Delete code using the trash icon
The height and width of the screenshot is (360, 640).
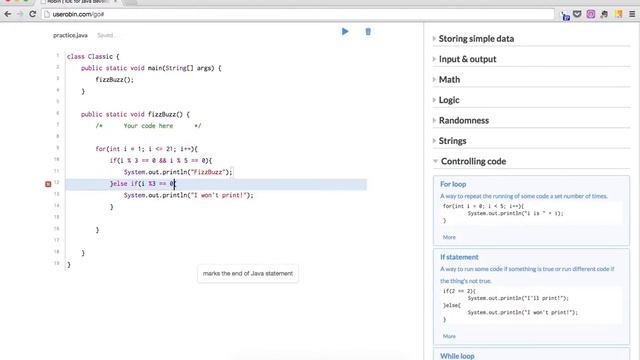click(368, 32)
